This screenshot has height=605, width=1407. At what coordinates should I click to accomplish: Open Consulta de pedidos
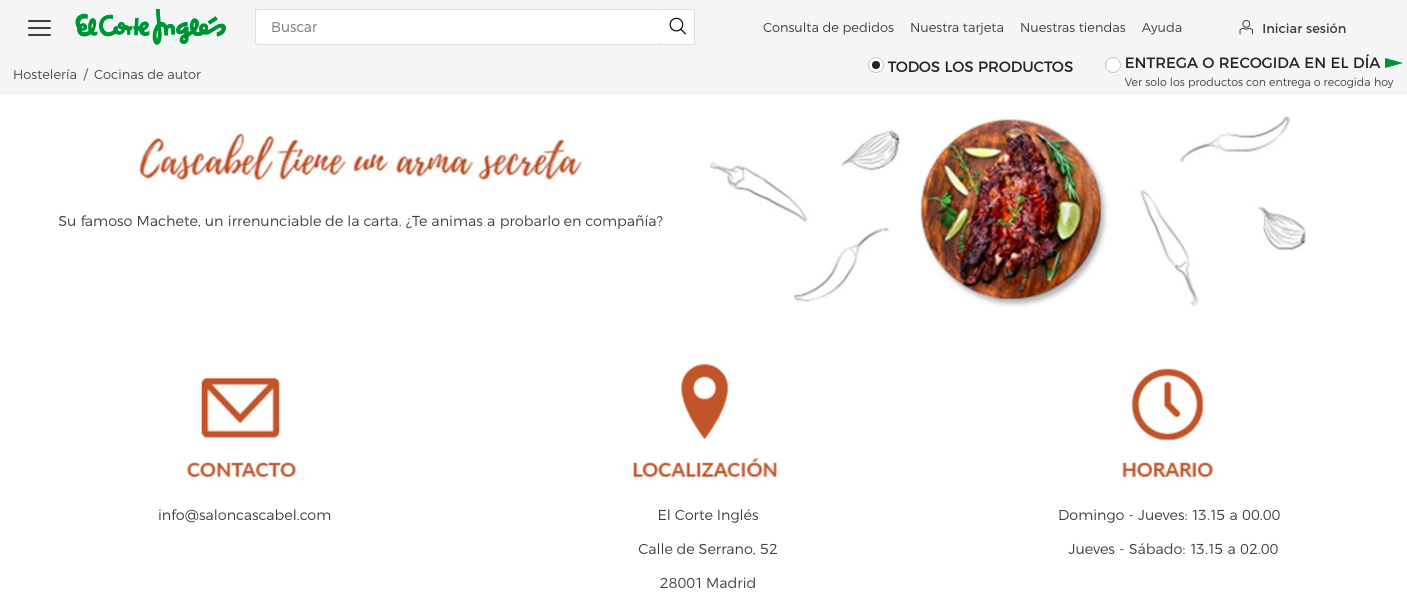pyautogui.click(x=828, y=28)
